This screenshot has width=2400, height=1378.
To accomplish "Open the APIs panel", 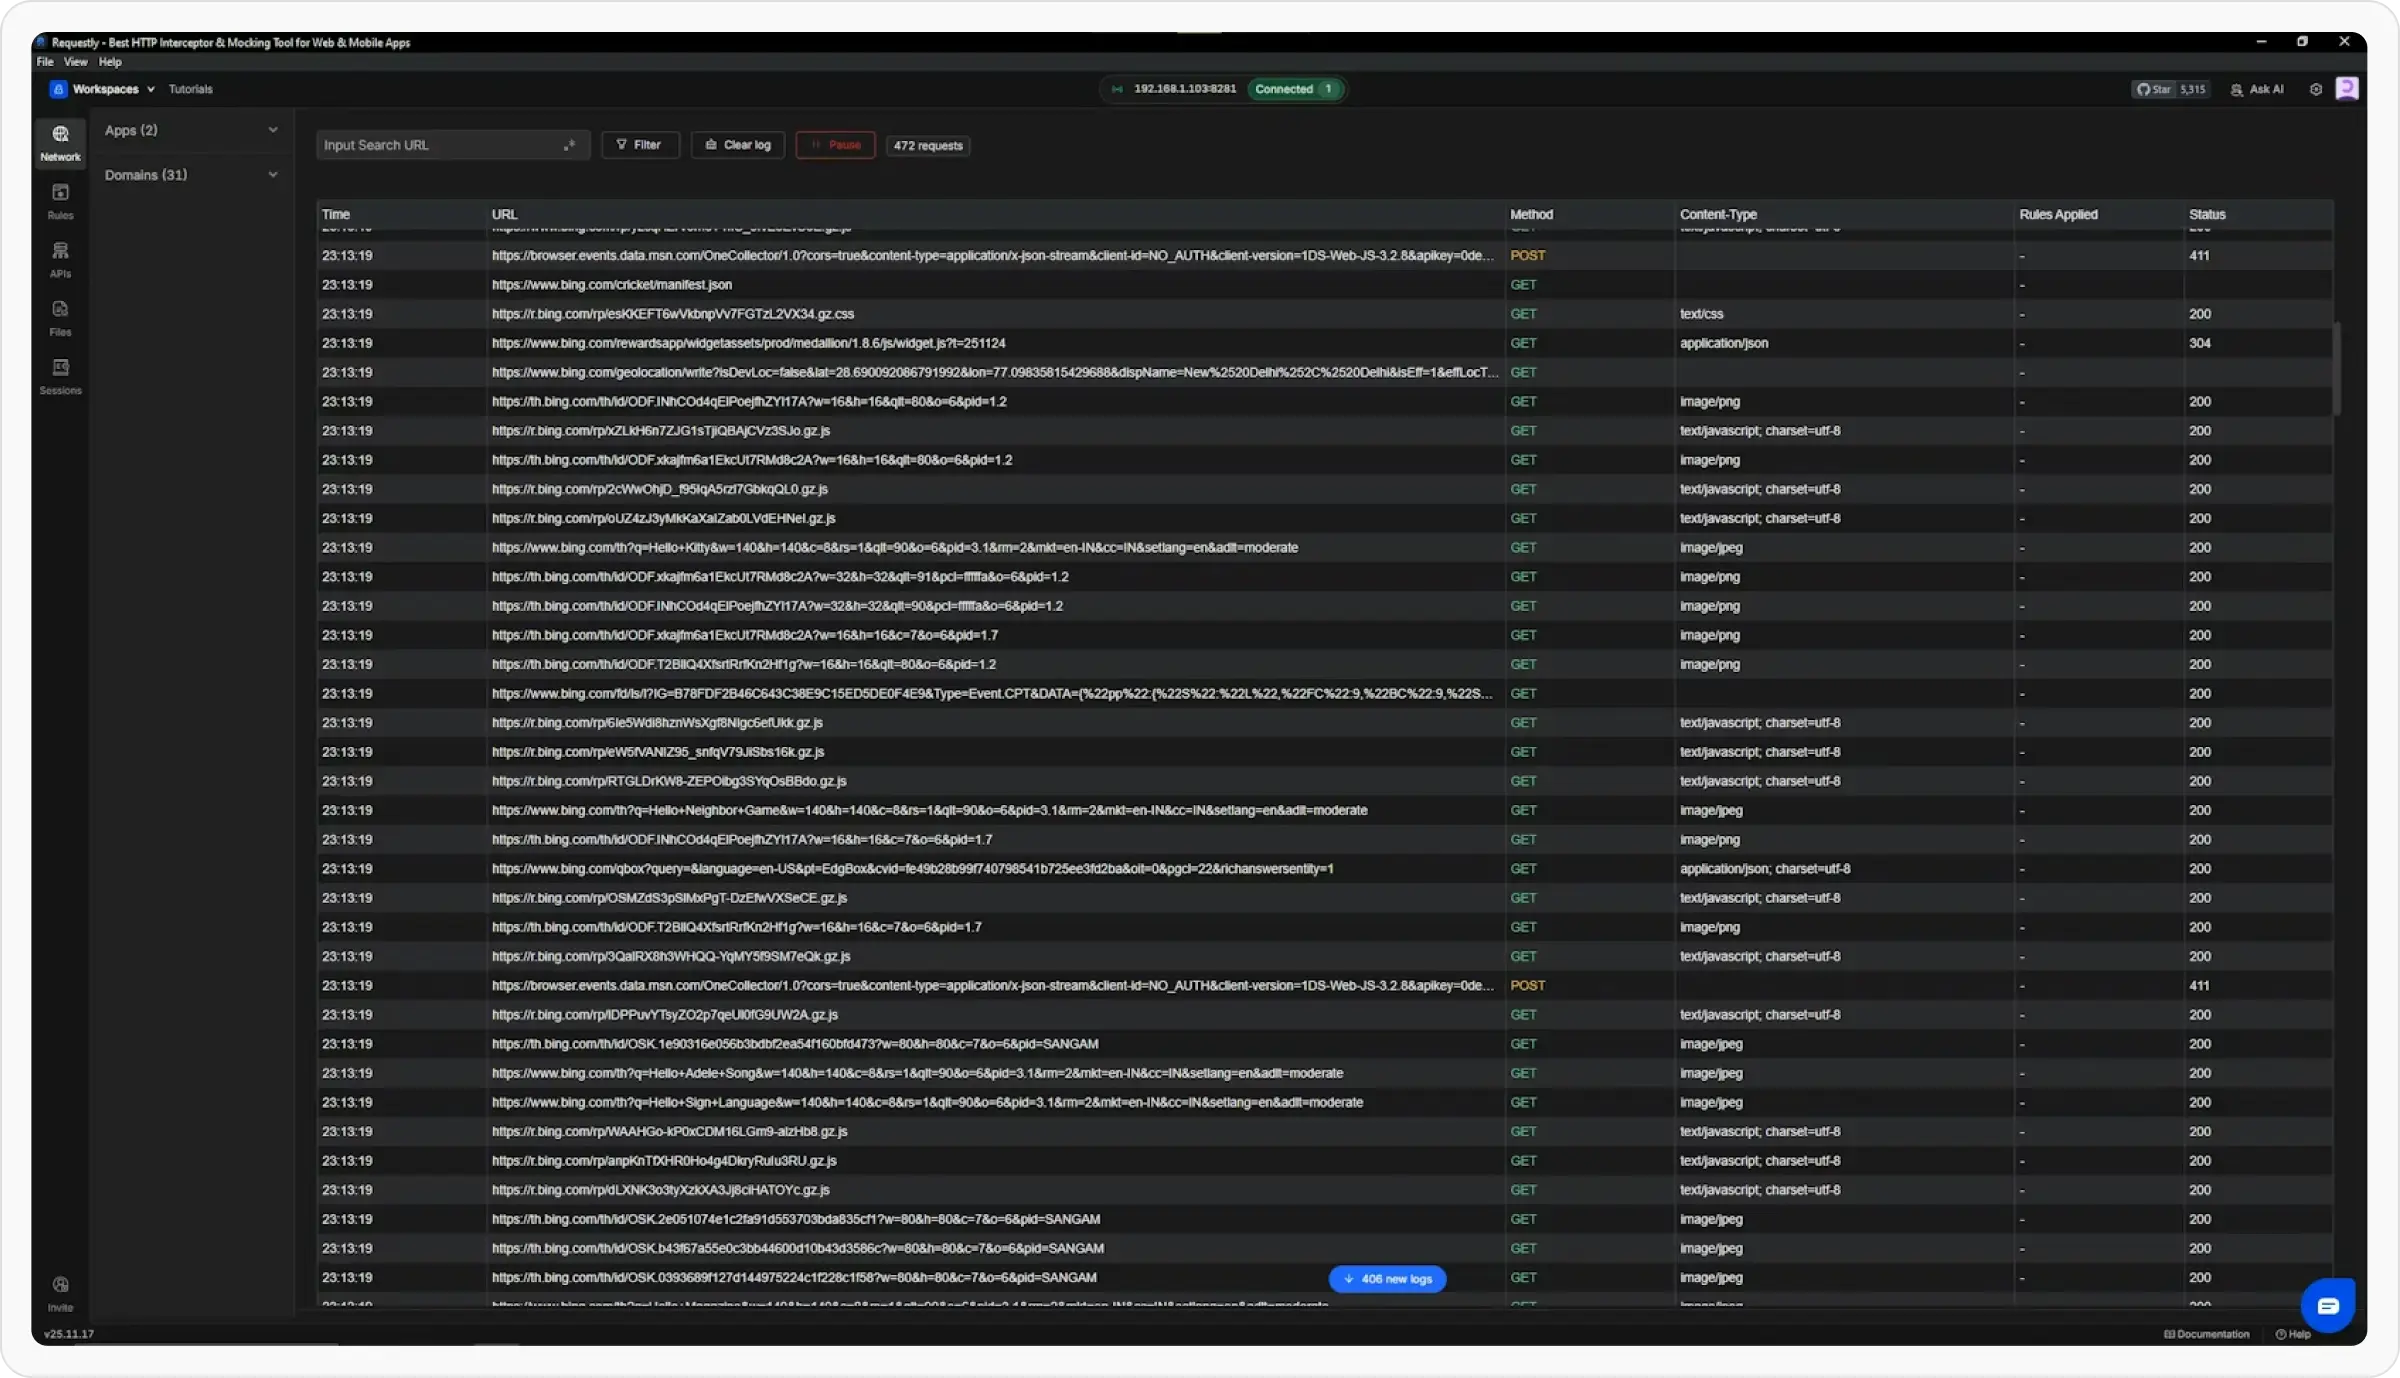I will [60, 258].
